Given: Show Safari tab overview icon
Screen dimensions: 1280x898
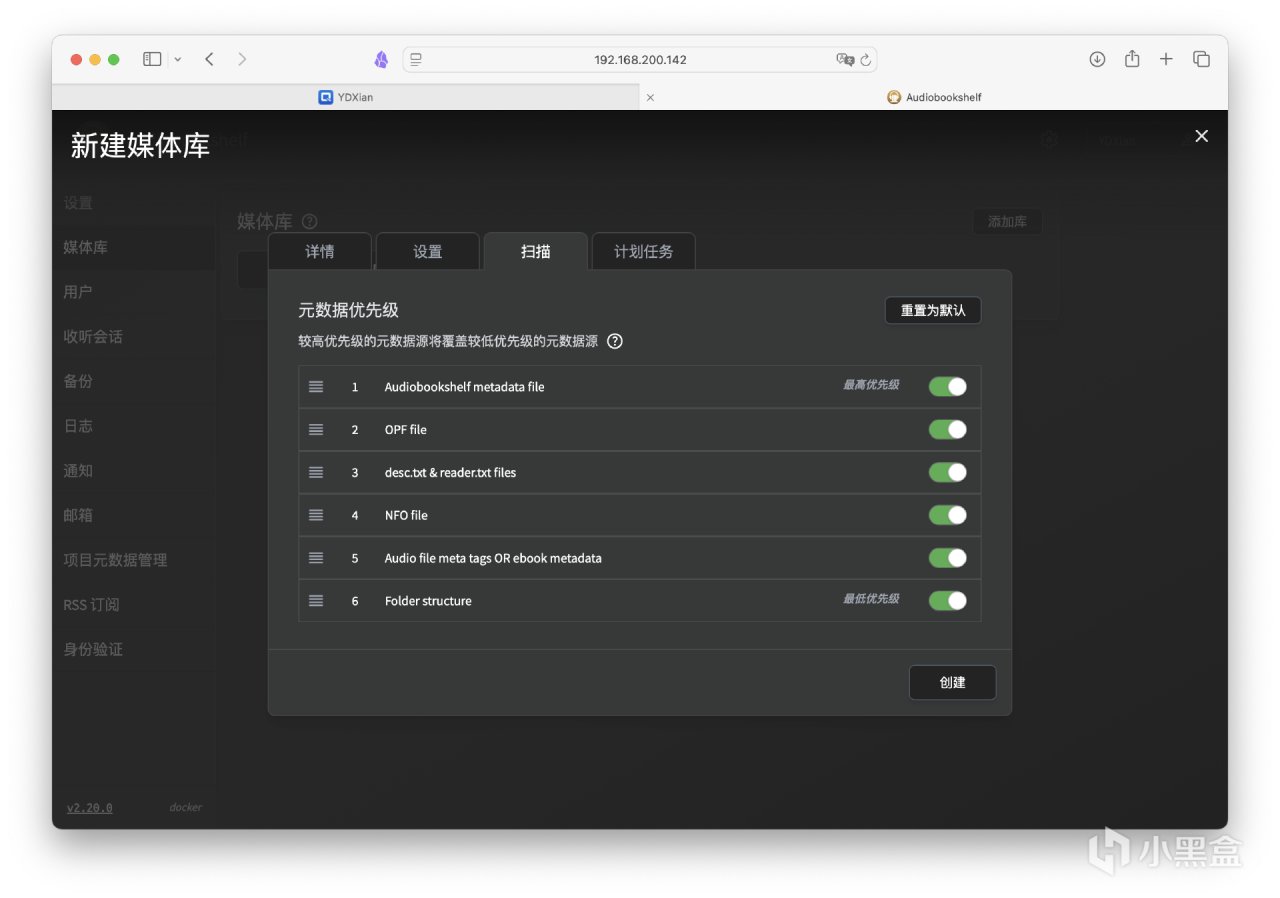Looking at the screenshot, I should [1202, 59].
